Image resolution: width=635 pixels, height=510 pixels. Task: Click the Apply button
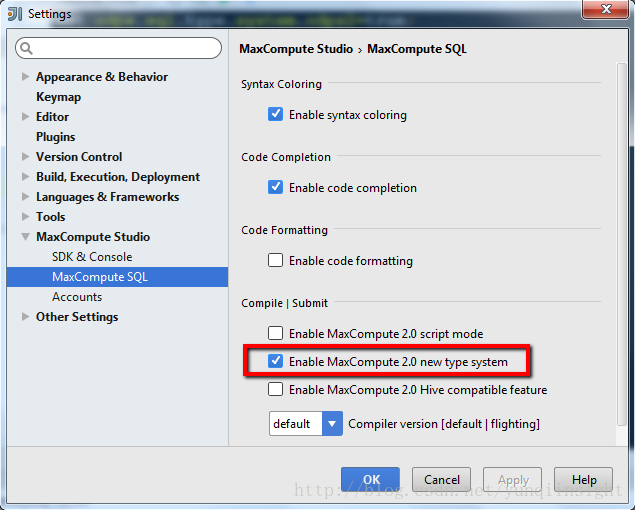click(512, 480)
